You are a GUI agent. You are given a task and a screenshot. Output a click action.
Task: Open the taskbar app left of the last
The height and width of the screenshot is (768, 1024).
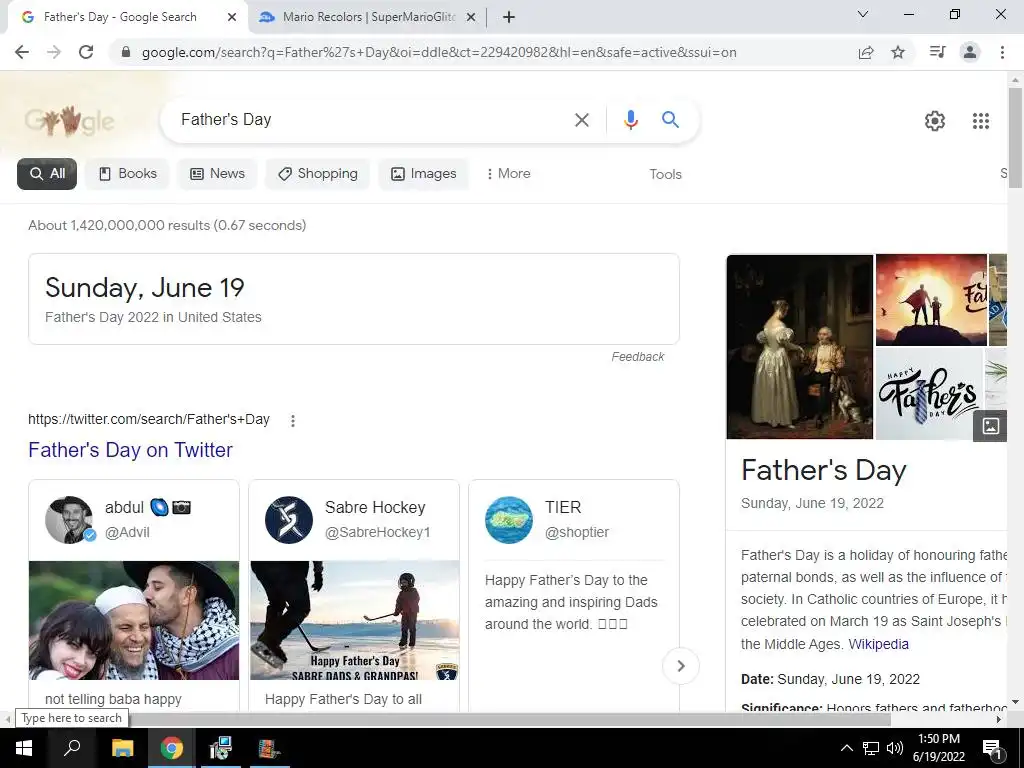pyautogui.click(x=220, y=748)
